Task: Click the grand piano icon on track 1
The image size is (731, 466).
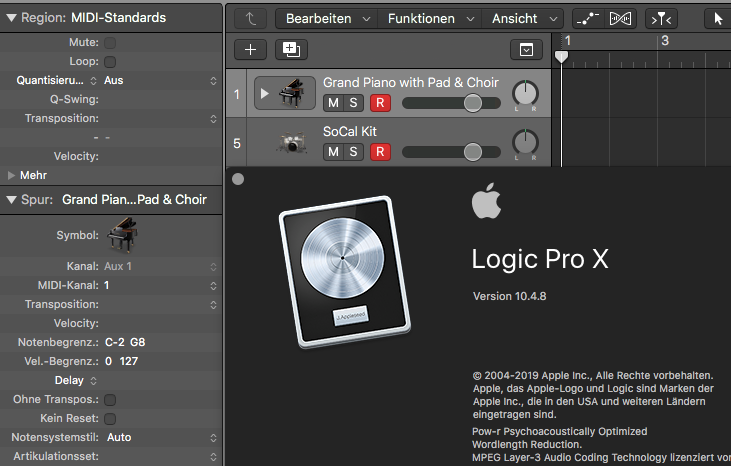Action: (x=292, y=93)
